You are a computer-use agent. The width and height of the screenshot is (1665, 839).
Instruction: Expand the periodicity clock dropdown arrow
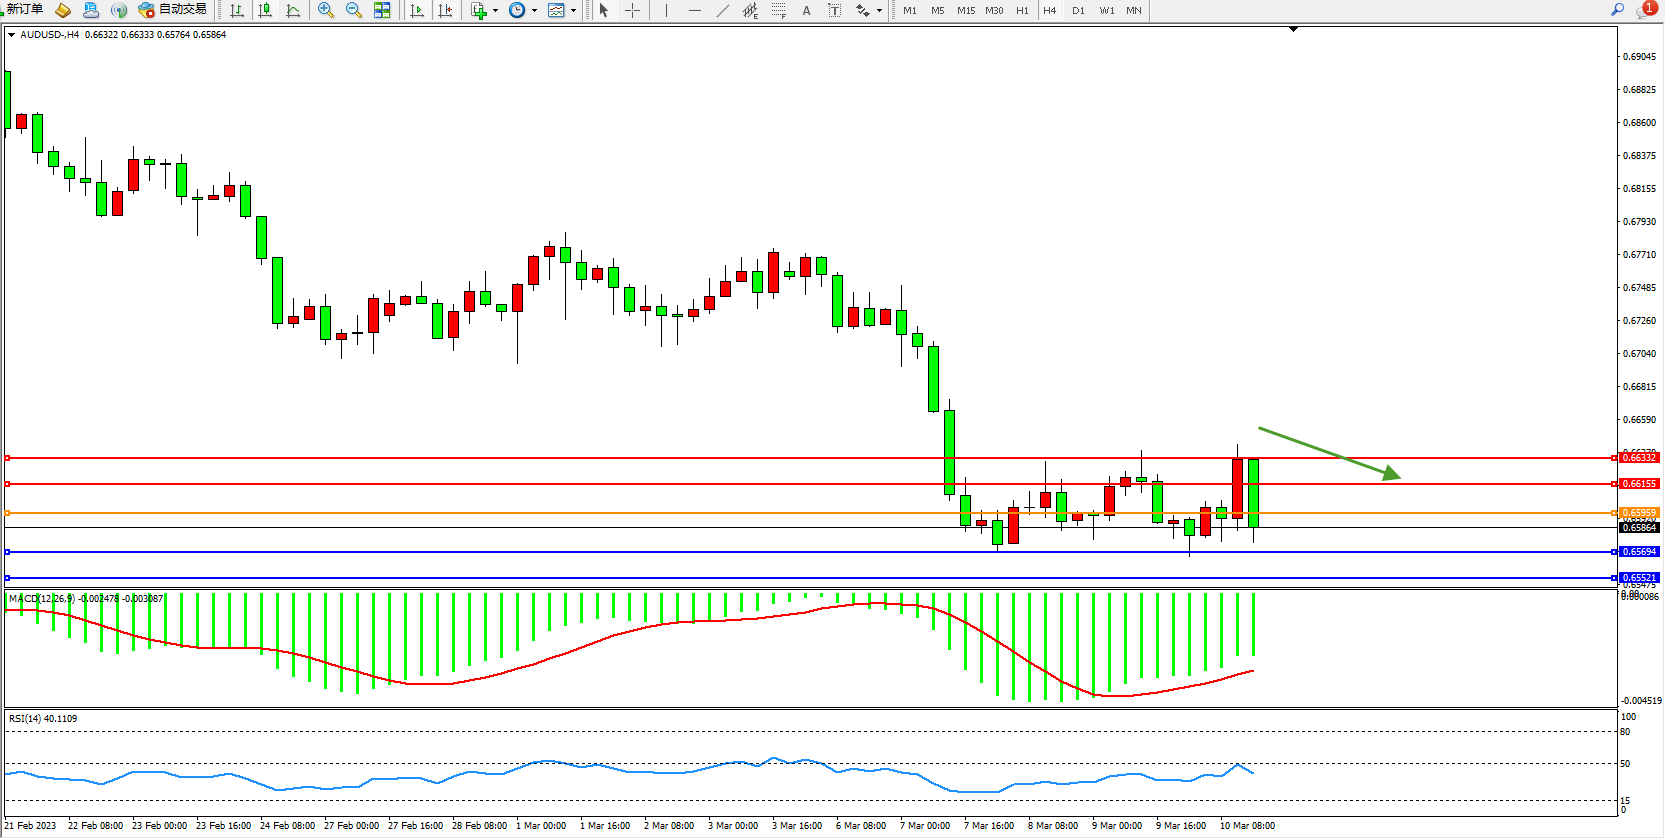534,10
